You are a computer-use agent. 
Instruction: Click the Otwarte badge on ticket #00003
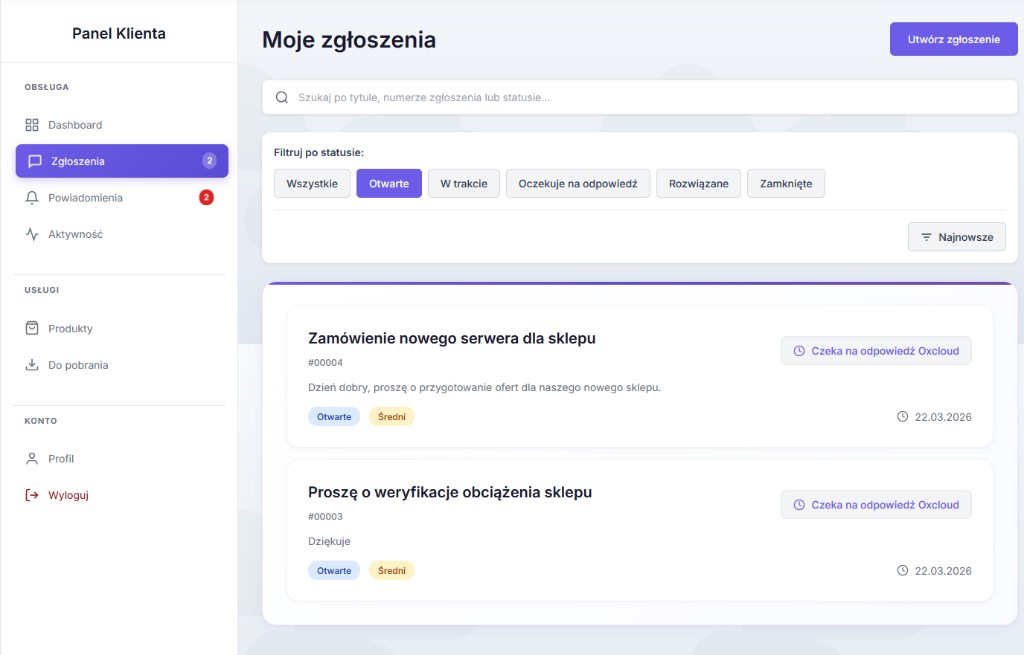pyautogui.click(x=334, y=570)
